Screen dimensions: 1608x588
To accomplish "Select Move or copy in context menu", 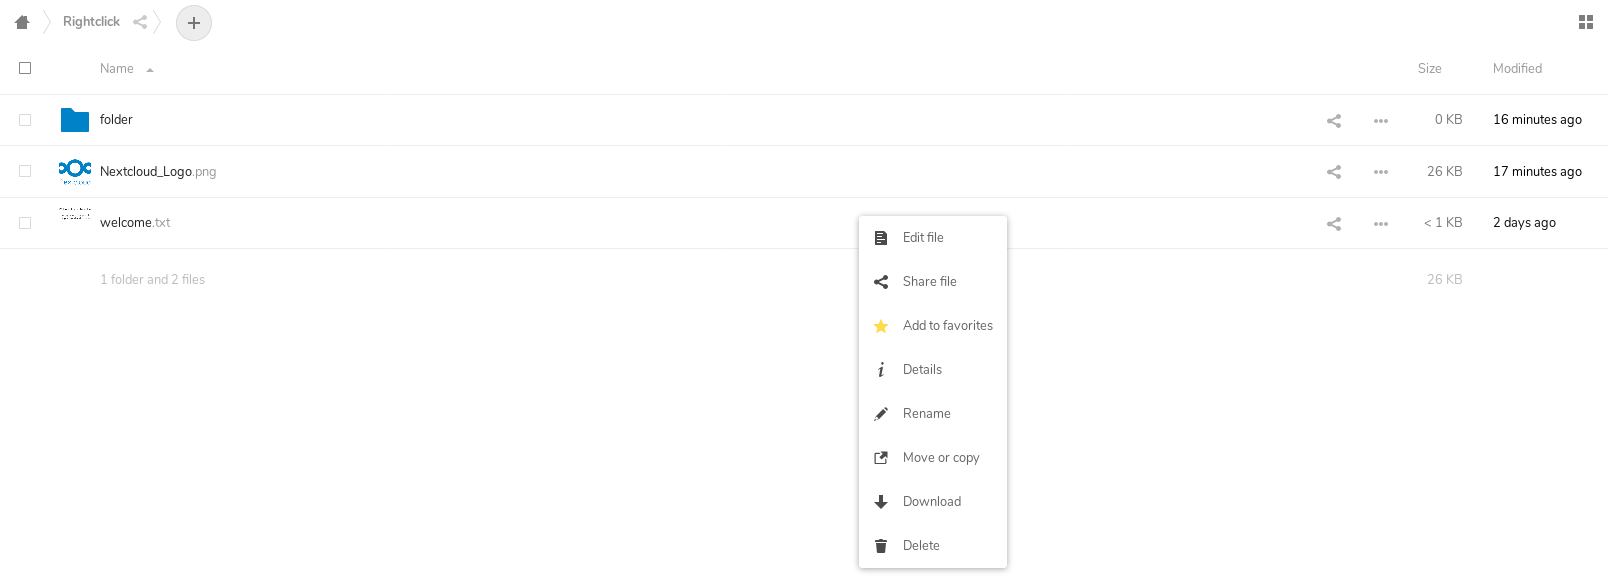I will coord(940,458).
